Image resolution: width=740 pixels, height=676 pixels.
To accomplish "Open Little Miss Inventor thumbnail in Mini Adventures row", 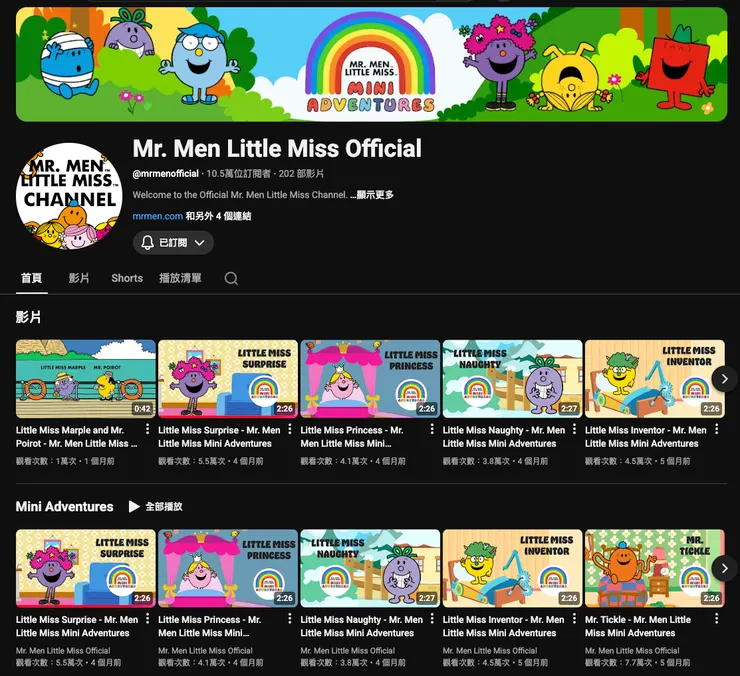I will click(x=513, y=568).
